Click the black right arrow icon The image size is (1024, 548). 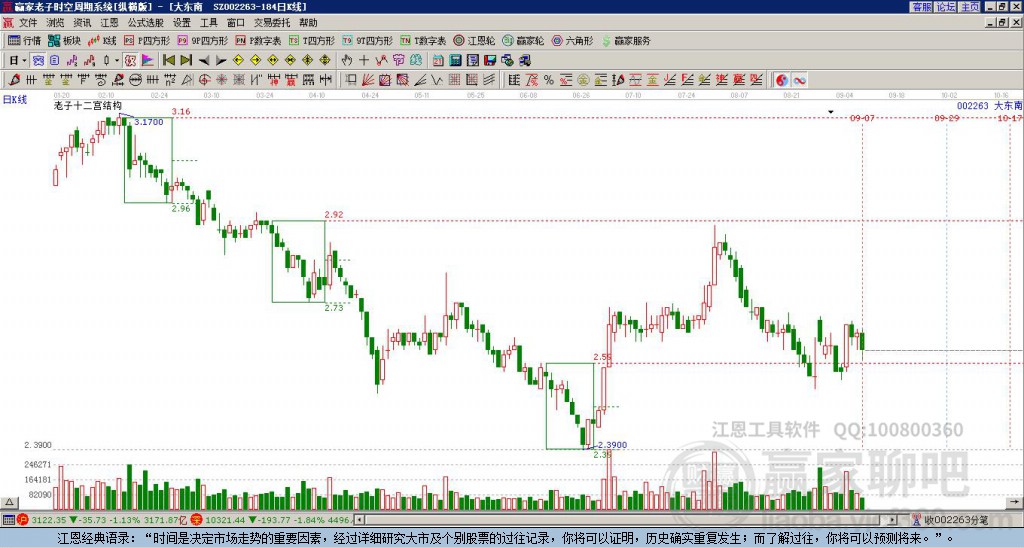coord(221,61)
